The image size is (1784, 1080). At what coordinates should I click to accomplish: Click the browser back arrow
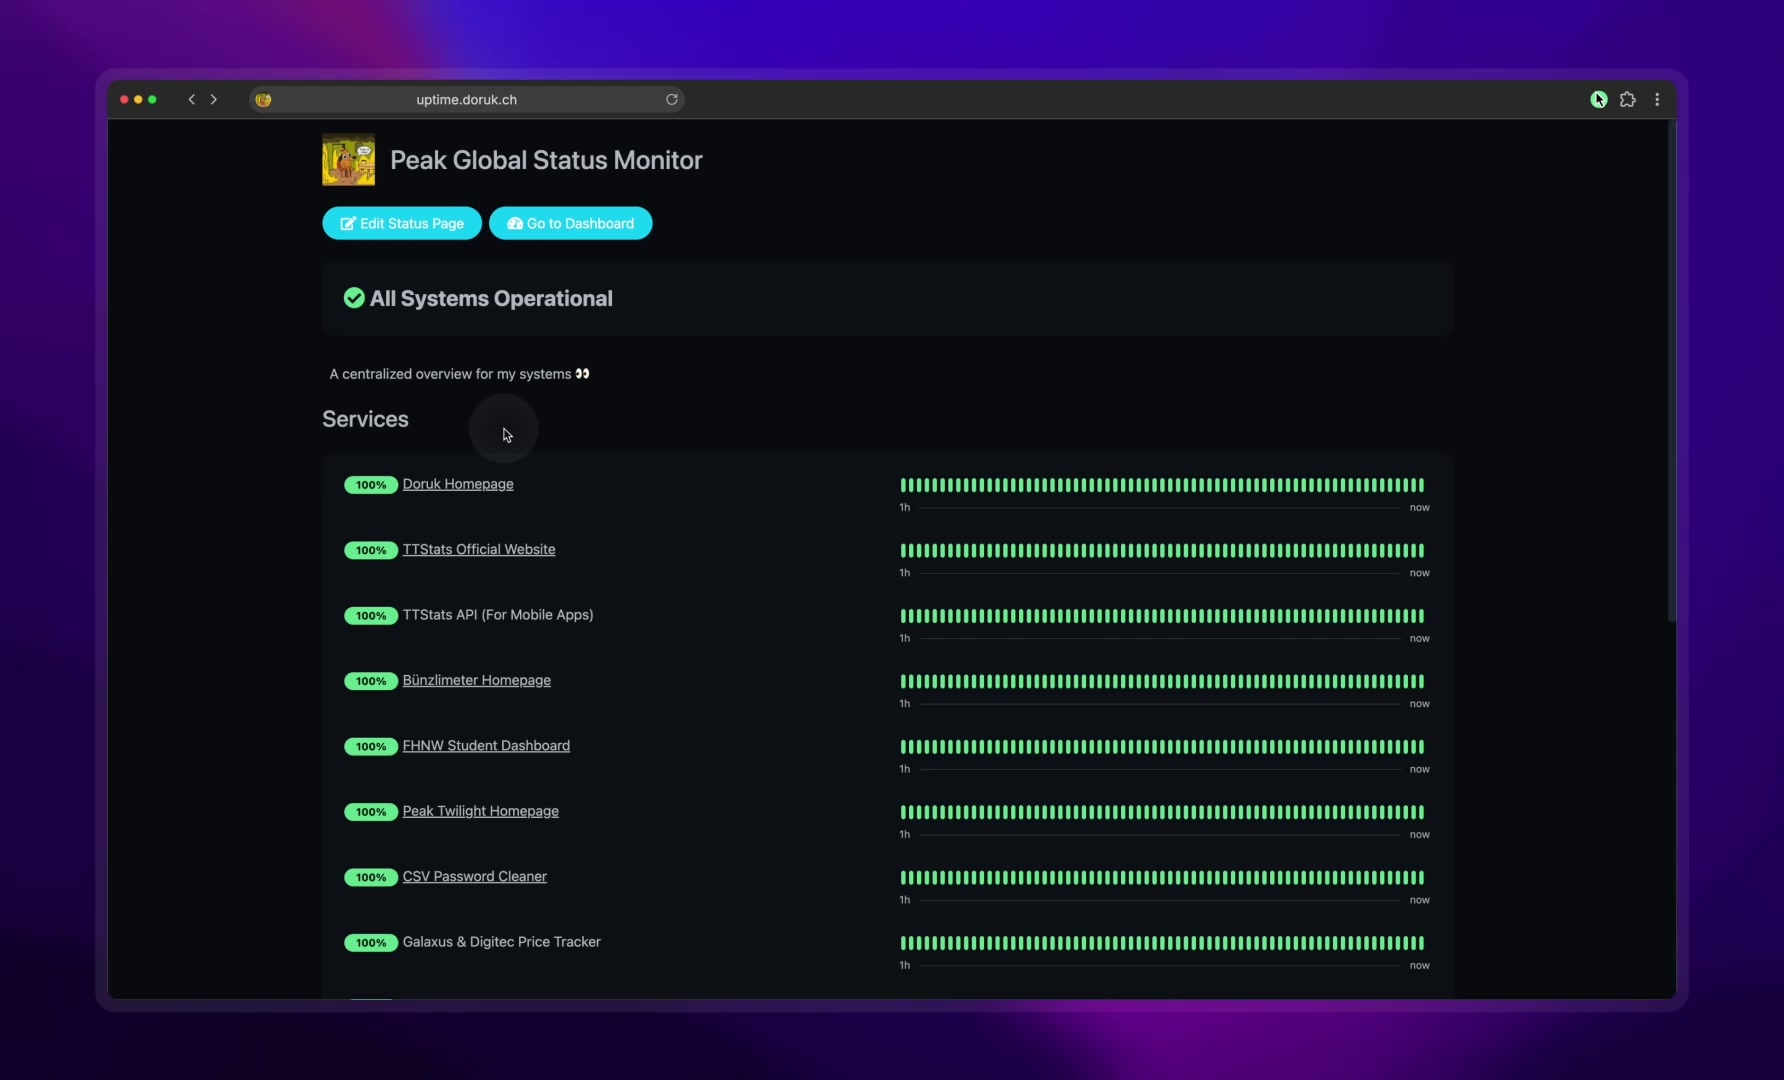click(x=191, y=99)
